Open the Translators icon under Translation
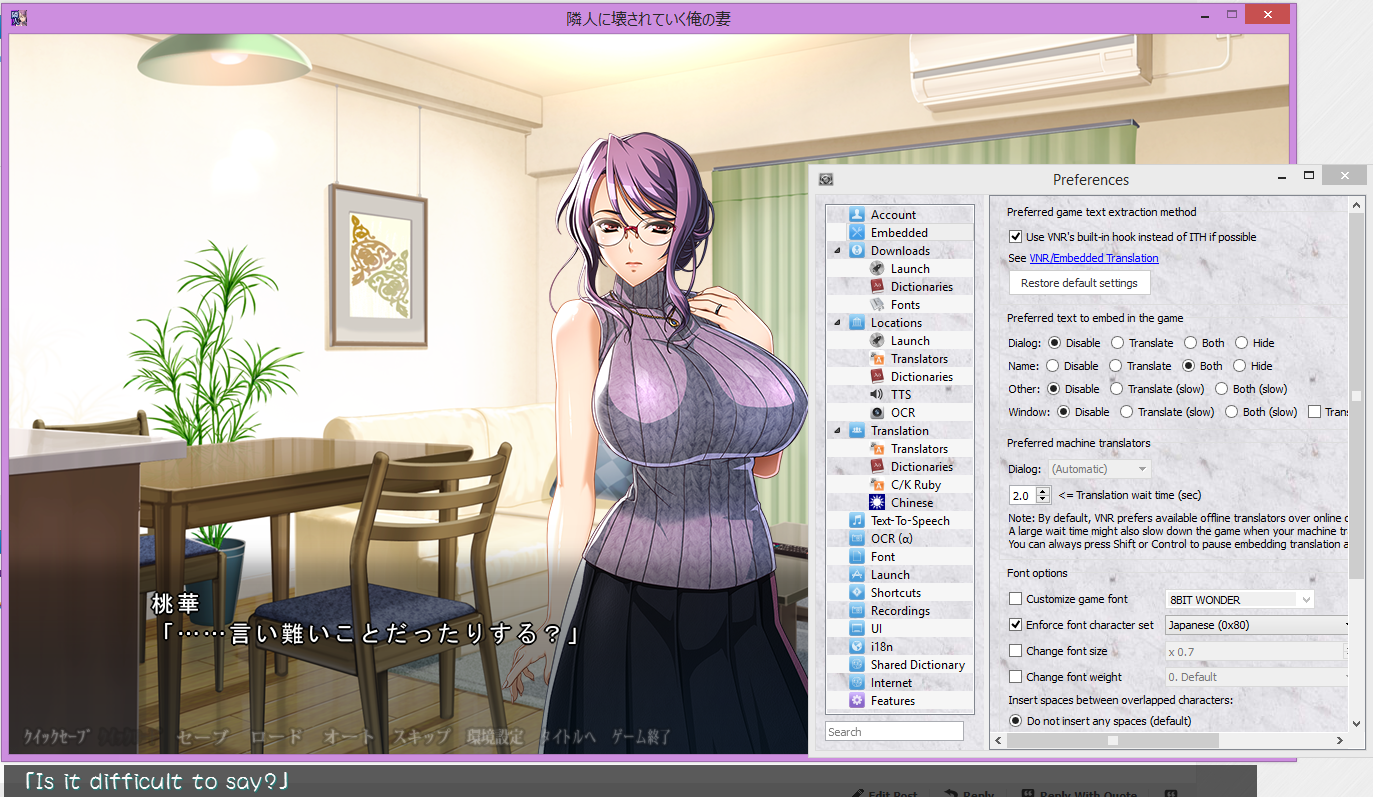The height and width of the screenshot is (797, 1373). tap(877, 448)
